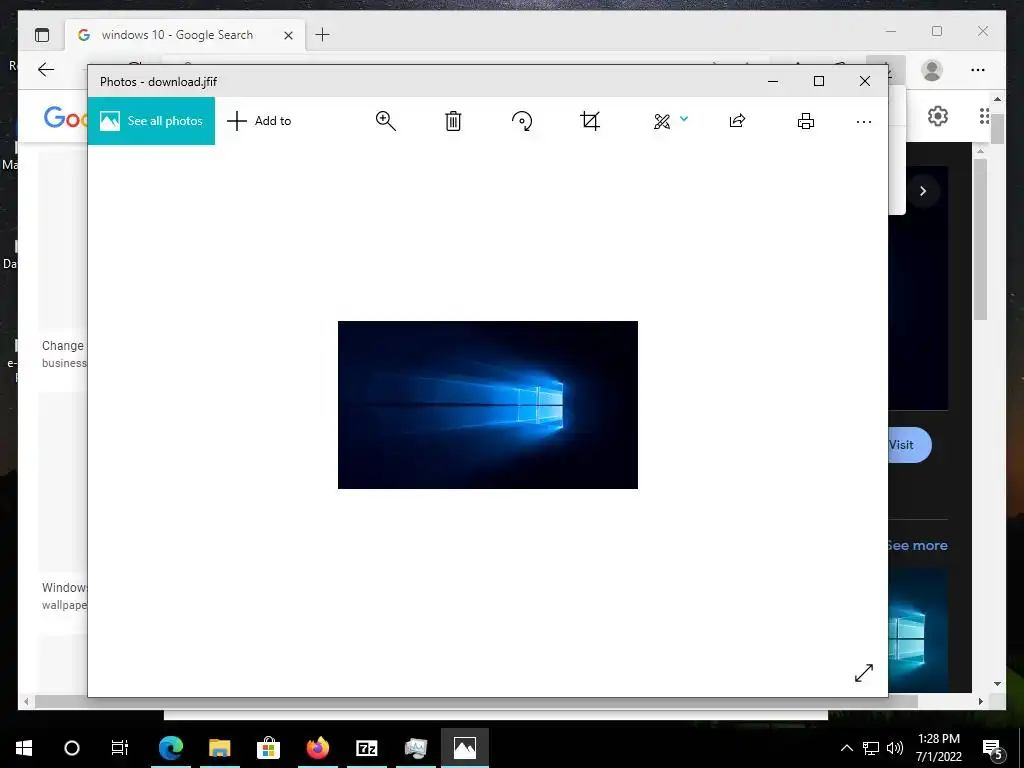
Task: Open the Windows Start menu
Action: coord(24,748)
